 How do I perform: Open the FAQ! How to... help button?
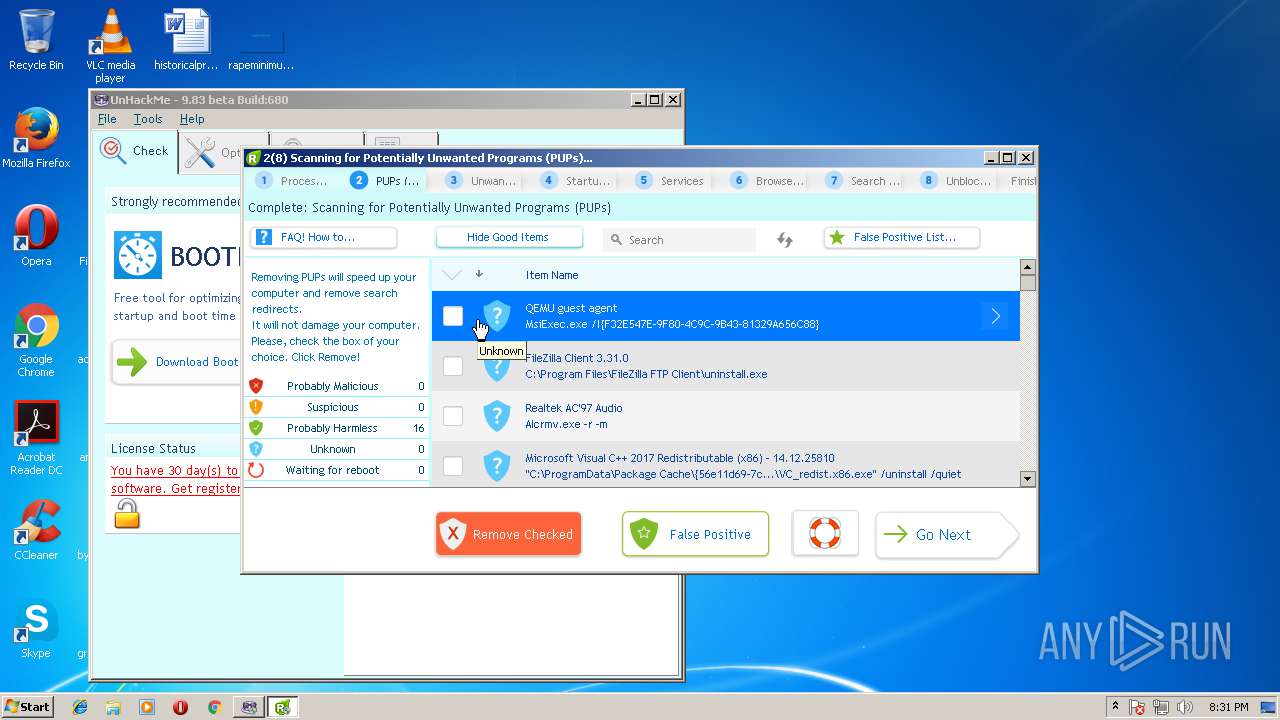tap(323, 237)
